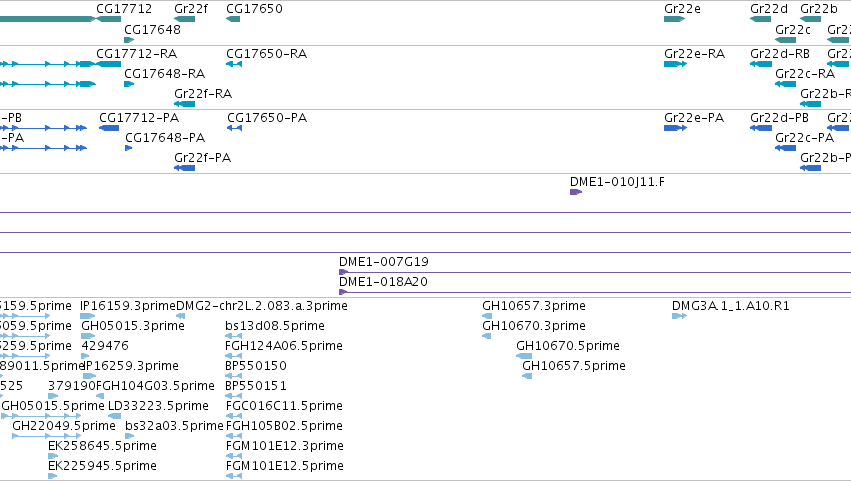Select the 379190 feature label
Image resolution: width=851 pixels, height=481 pixels.
[x=72, y=386]
